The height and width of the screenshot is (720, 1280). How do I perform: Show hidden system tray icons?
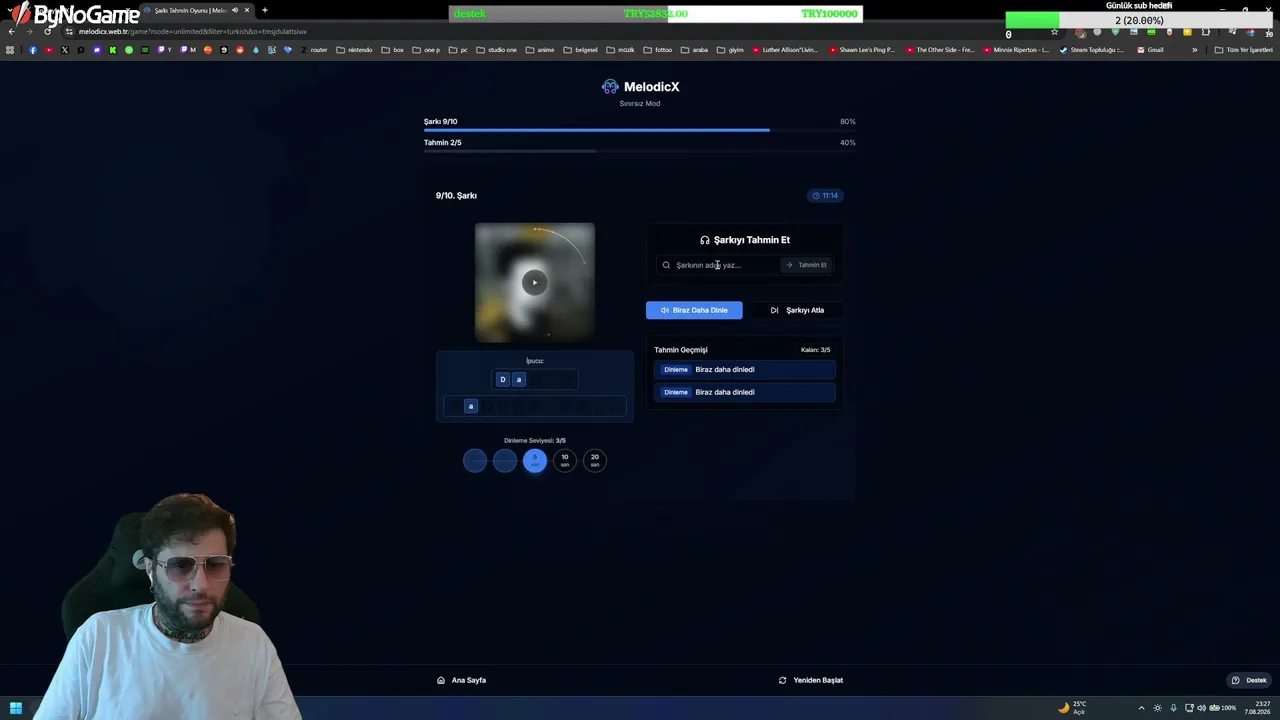[x=1141, y=708]
